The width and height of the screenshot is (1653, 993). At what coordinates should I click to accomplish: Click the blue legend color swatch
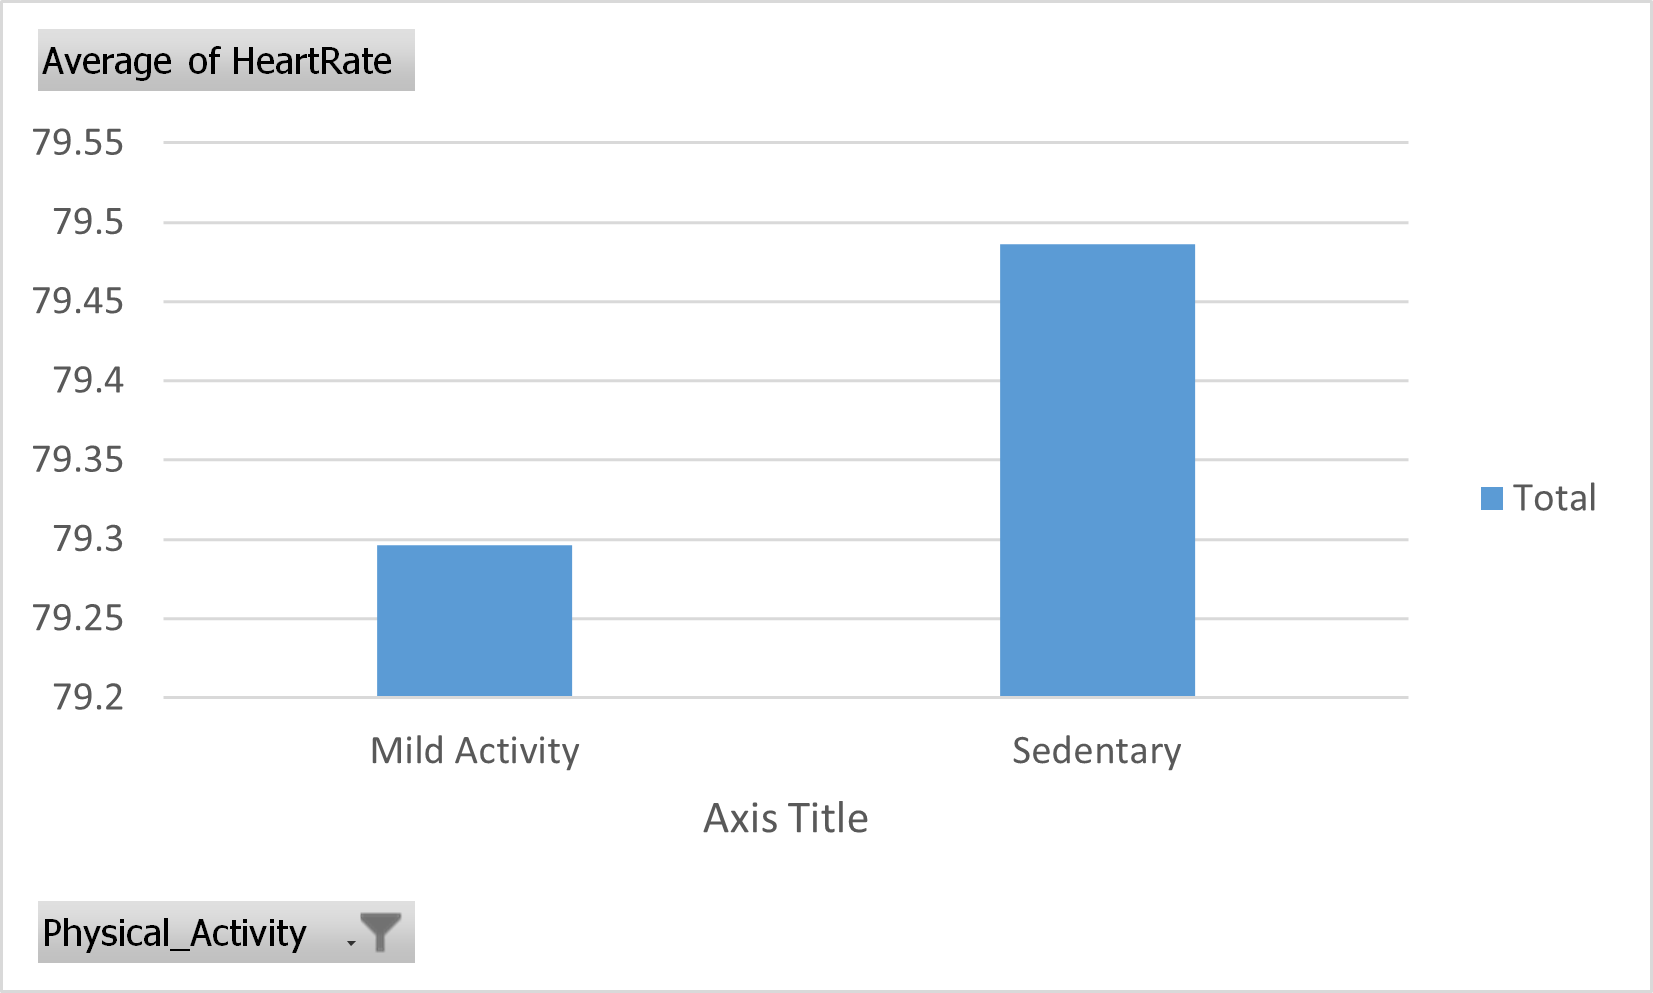point(1491,497)
